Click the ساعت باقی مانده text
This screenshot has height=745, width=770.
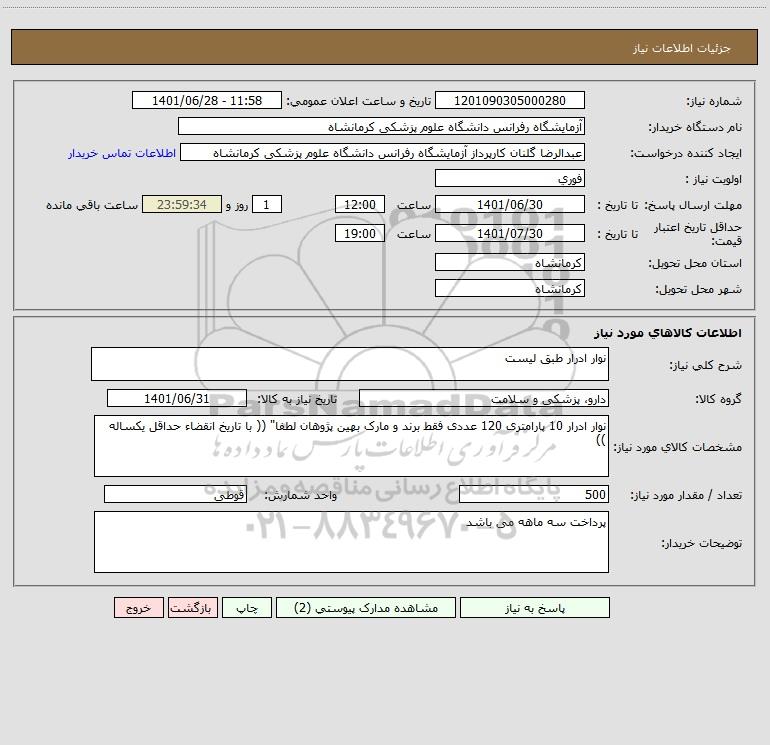tap(92, 205)
